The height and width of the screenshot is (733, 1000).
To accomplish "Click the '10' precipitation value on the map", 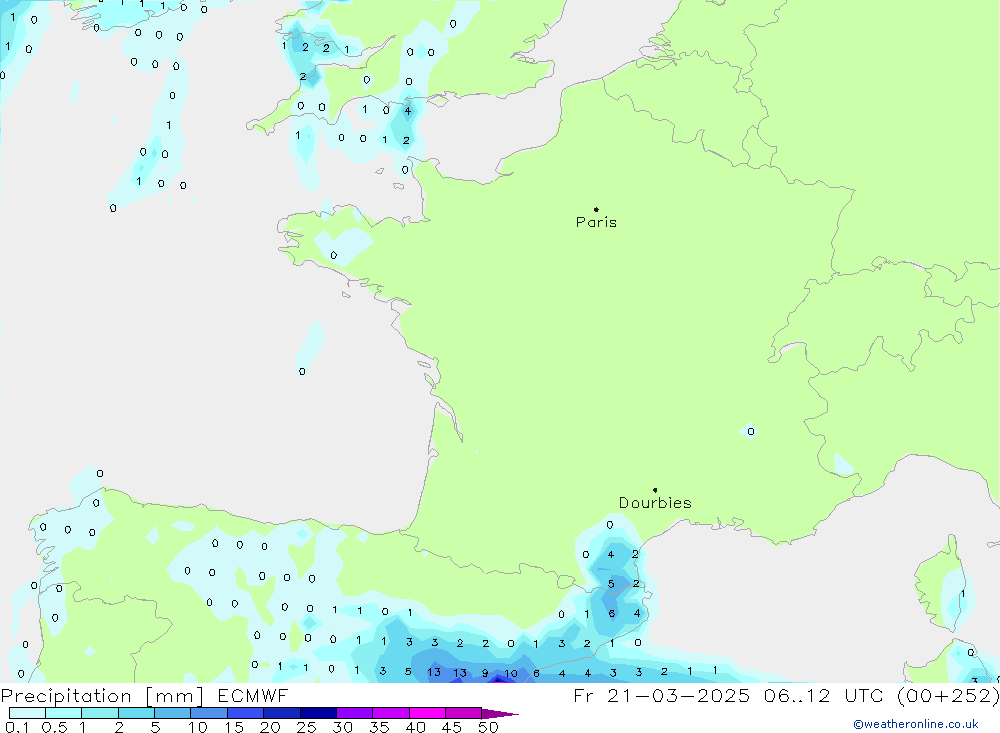I will pos(511,673).
